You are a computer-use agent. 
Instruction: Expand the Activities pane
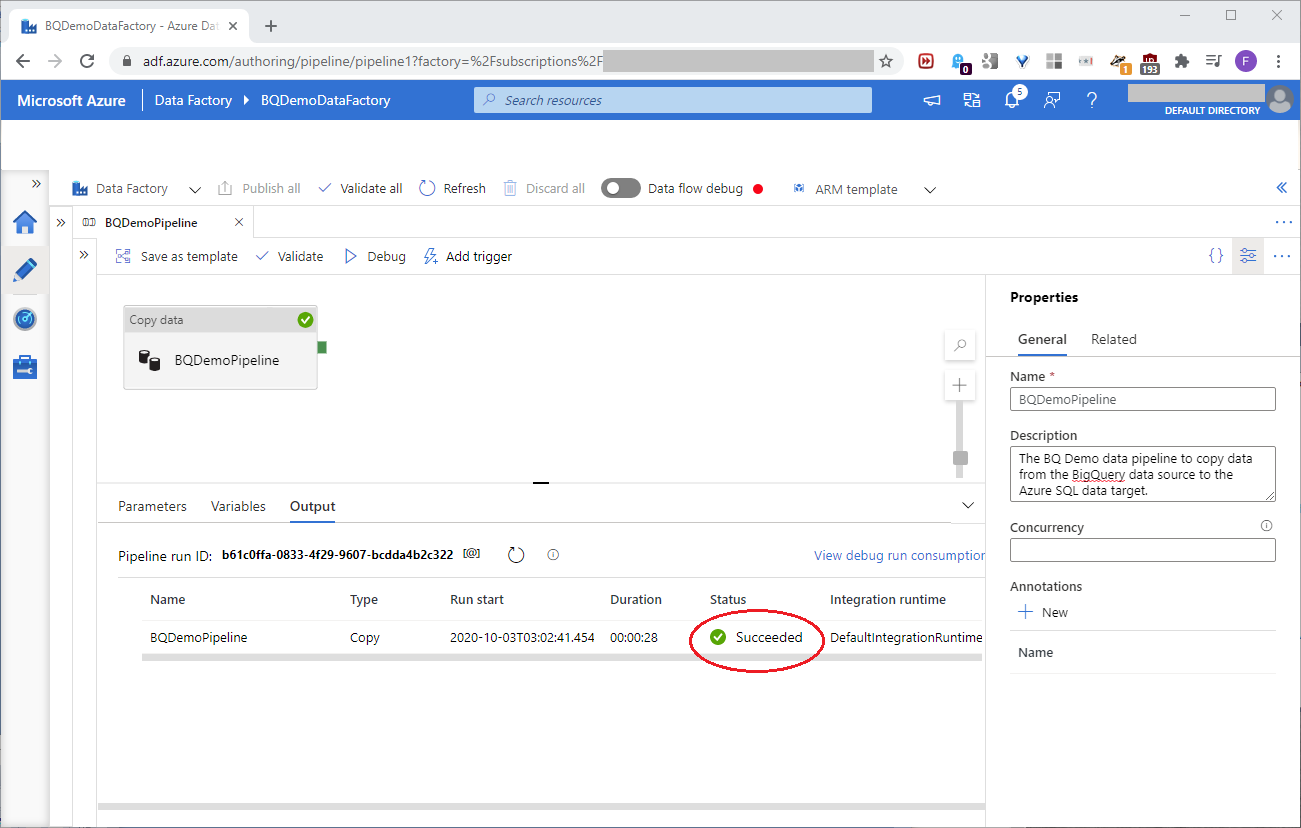84,256
